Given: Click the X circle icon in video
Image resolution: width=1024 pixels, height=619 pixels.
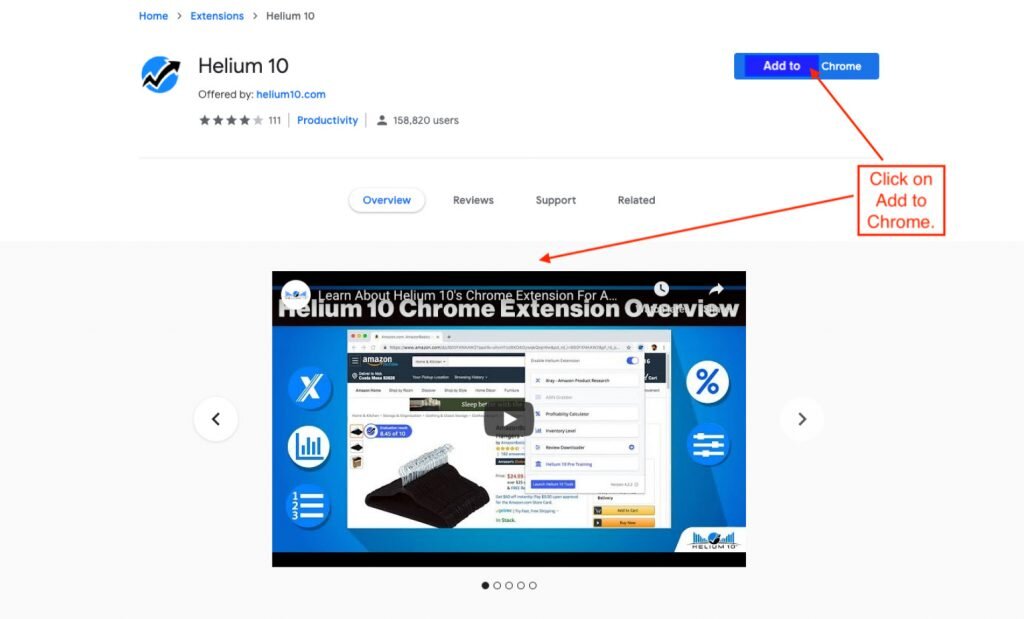Looking at the screenshot, I should coord(309,387).
